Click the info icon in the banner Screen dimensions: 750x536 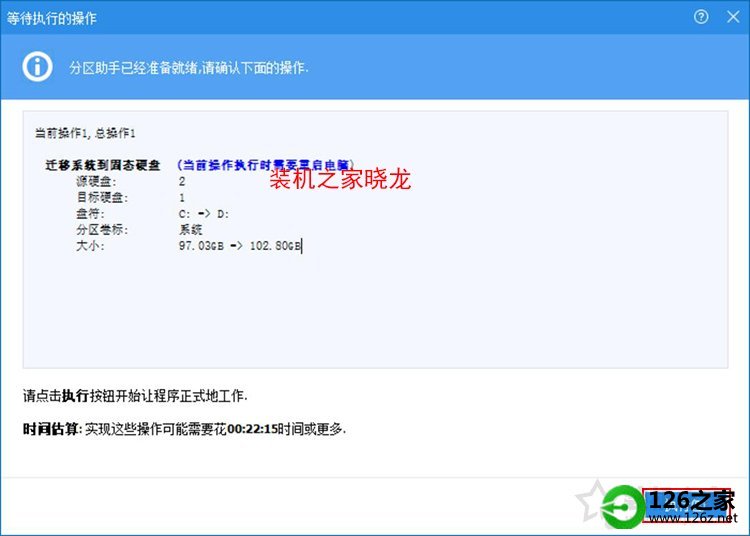[x=37, y=66]
